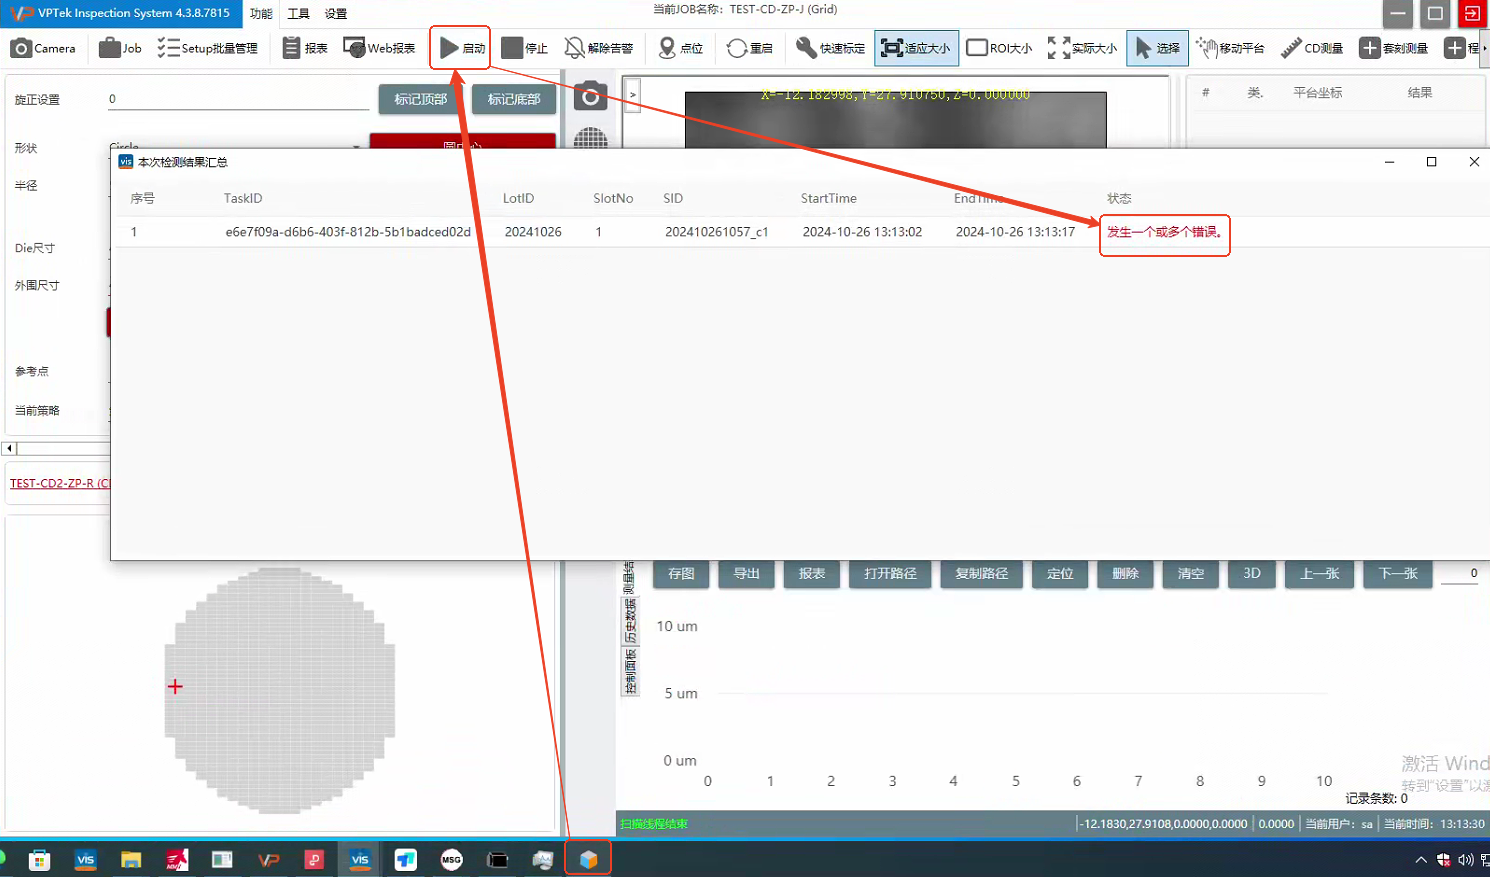This screenshot has height=877, width=1490.
Task: Open the 功能 menu
Action: (x=261, y=14)
